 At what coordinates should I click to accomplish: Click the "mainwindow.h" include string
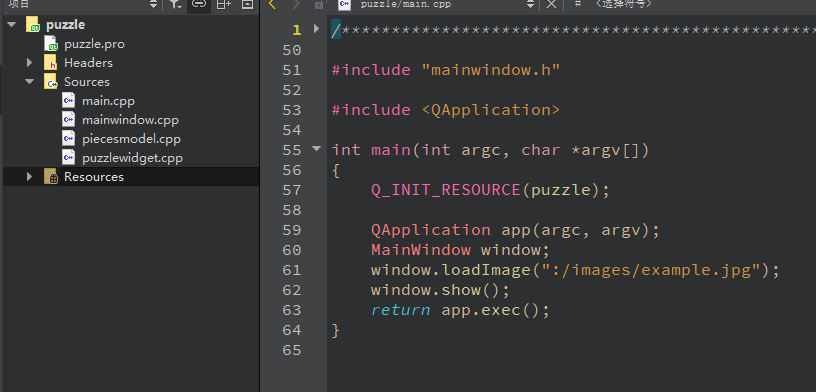click(491, 70)
